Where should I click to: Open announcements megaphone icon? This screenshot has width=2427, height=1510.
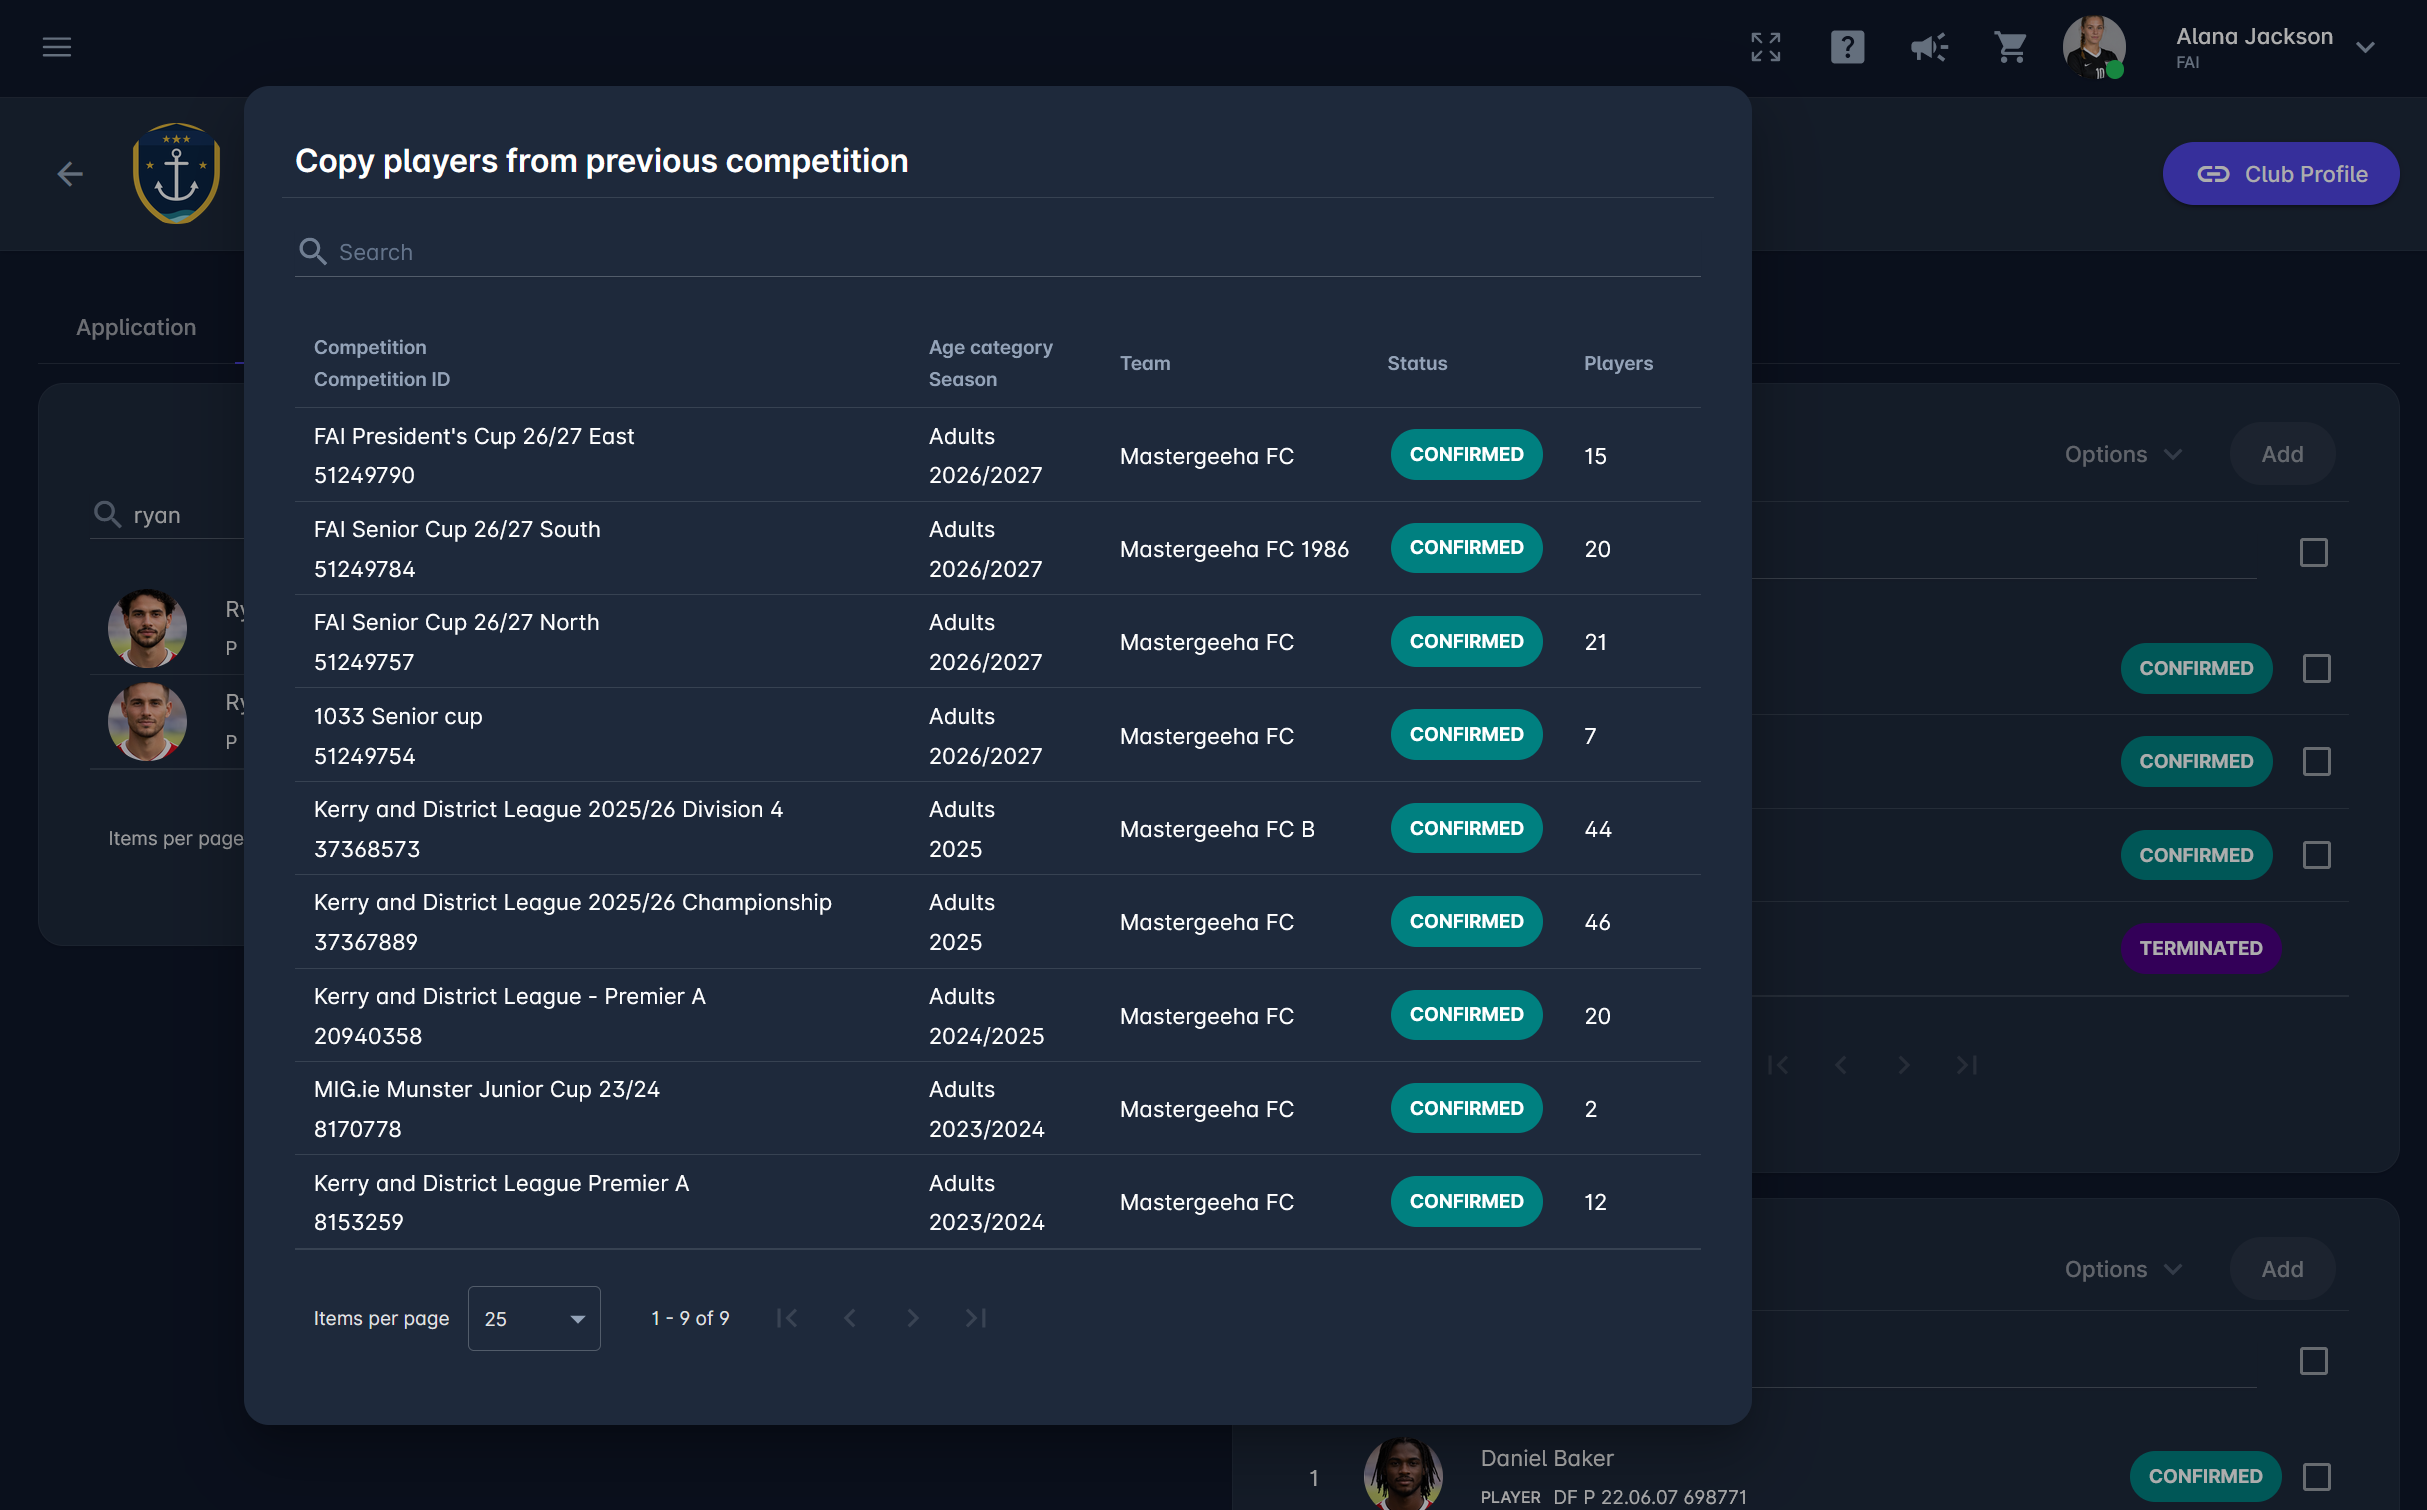(x=1929, y=47)
